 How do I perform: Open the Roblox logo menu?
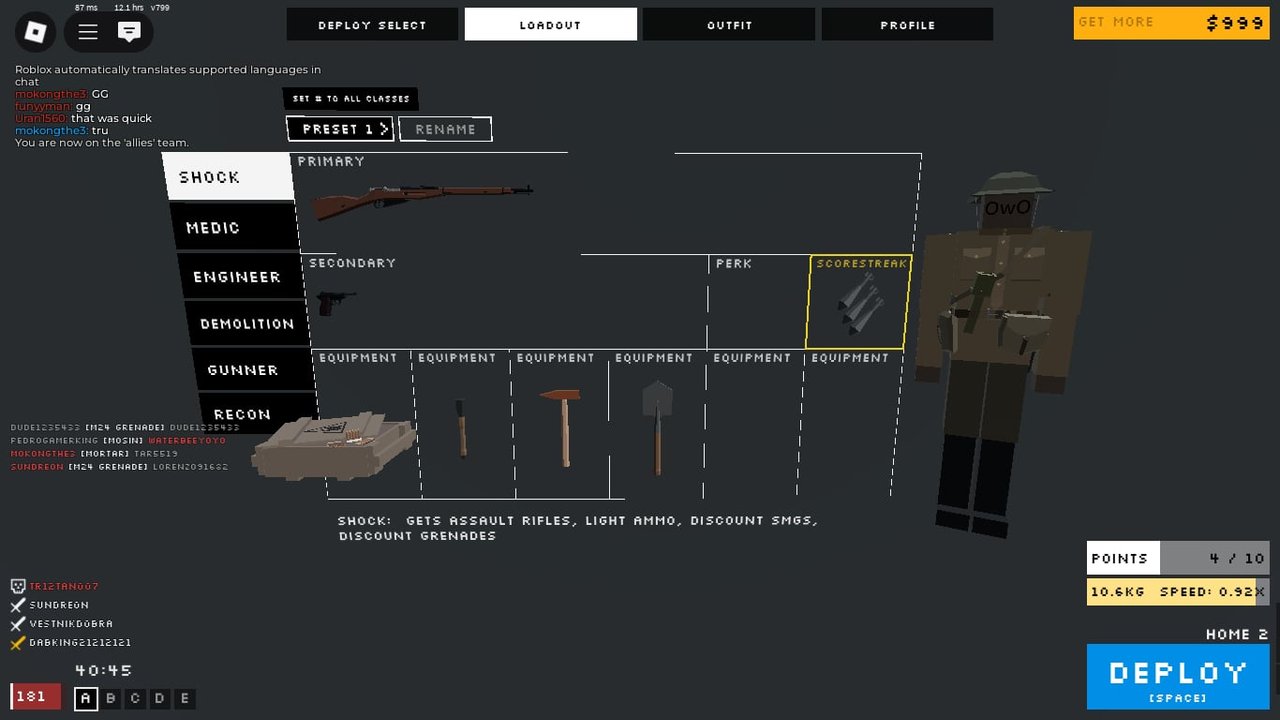[36, 32]
